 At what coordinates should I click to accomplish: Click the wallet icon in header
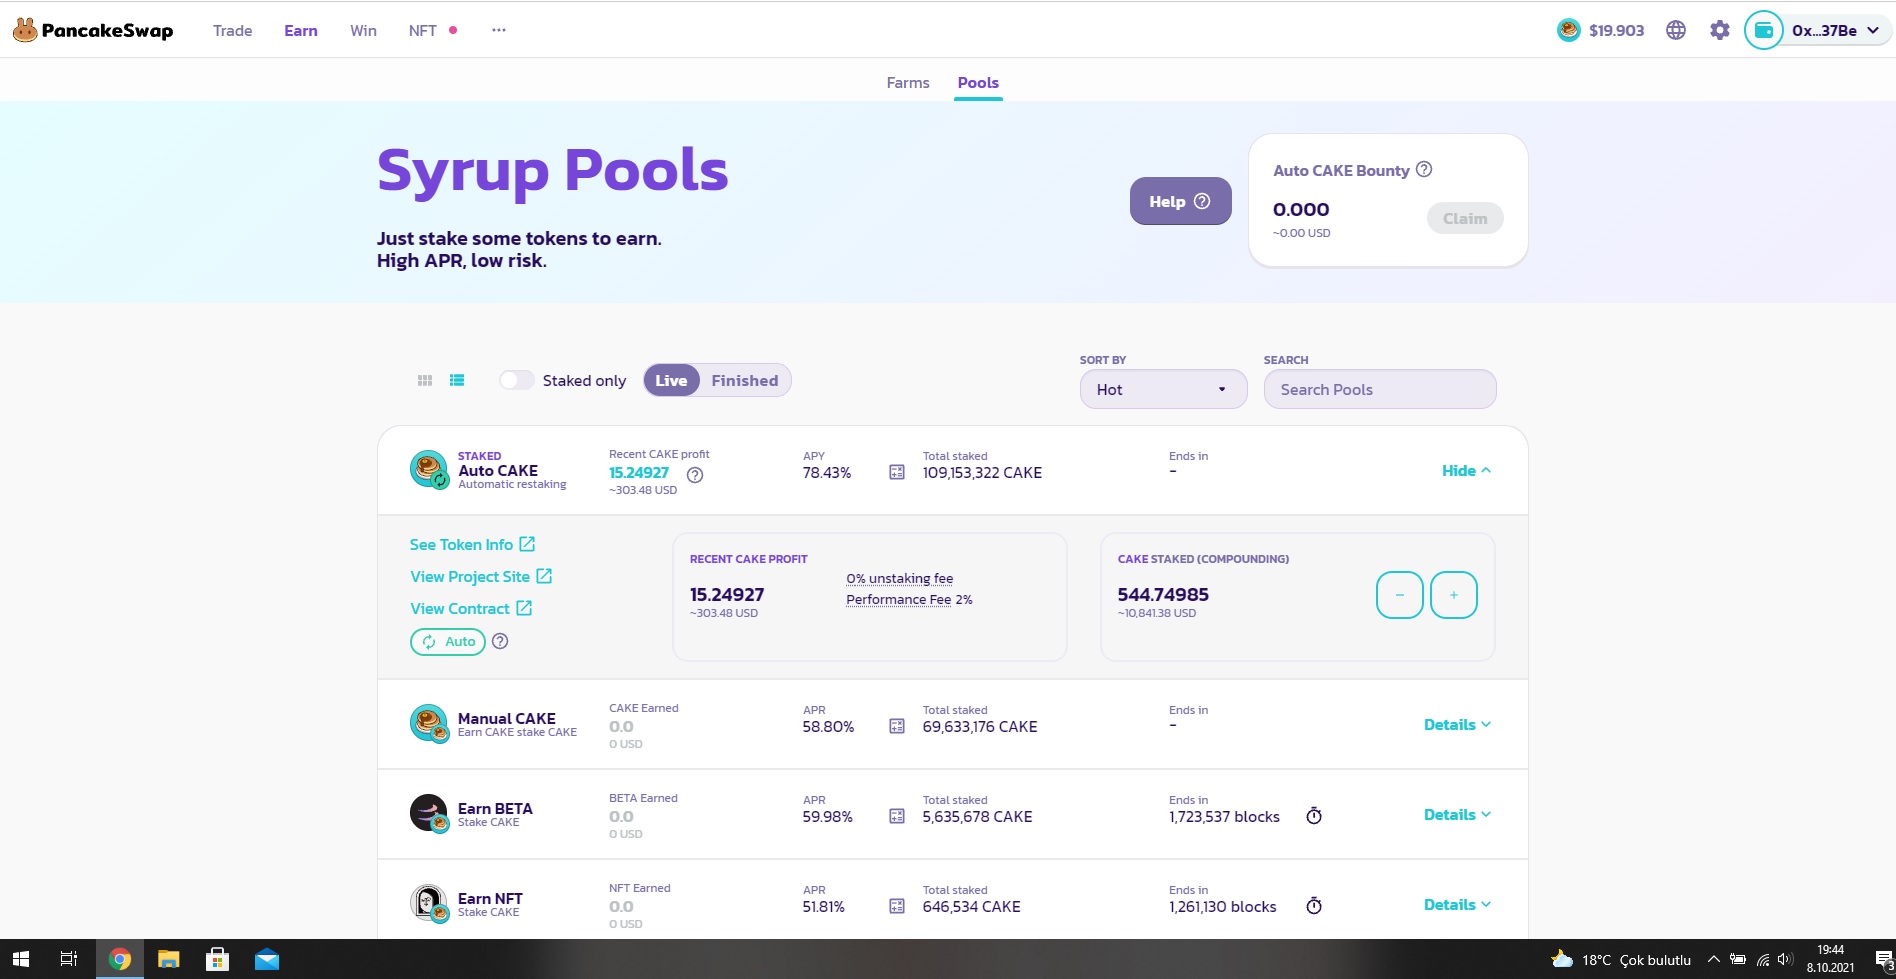[x=1764, y=30]
